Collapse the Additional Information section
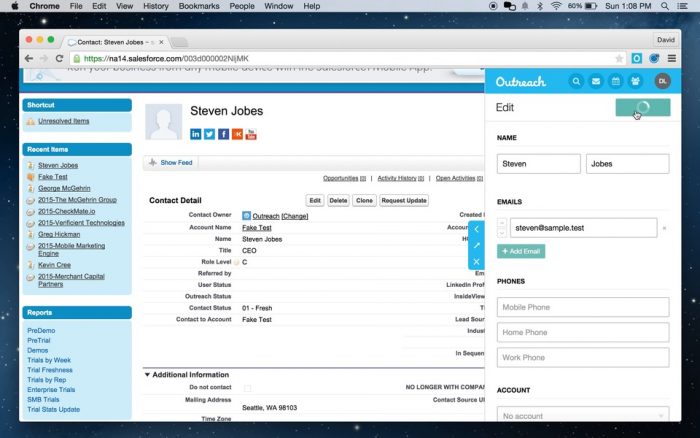This screenshot has height=438, width=700. tap(147, 375)
